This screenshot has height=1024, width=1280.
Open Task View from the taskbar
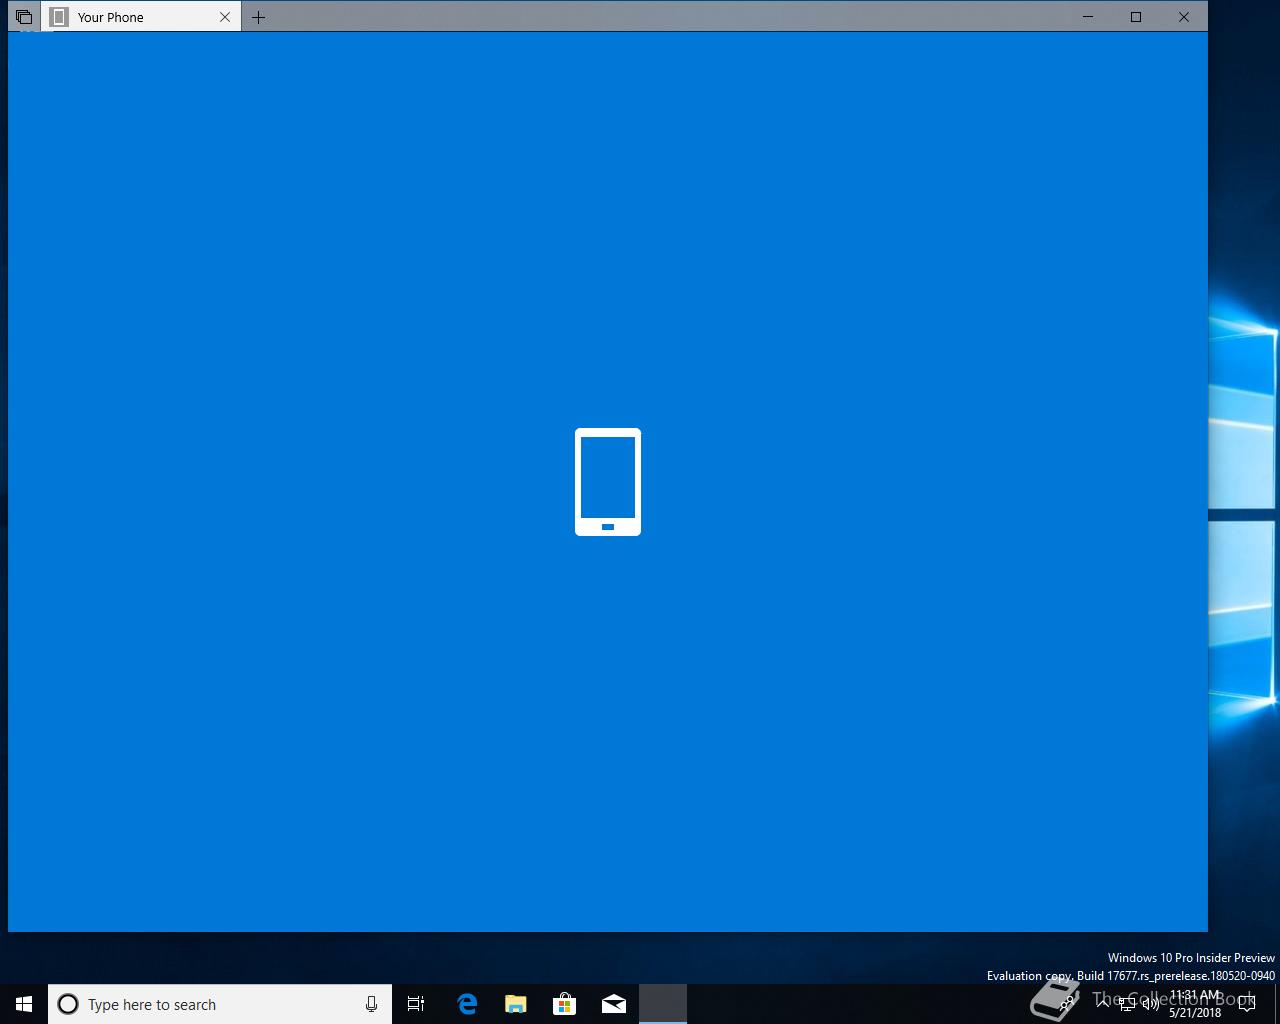416,1004
